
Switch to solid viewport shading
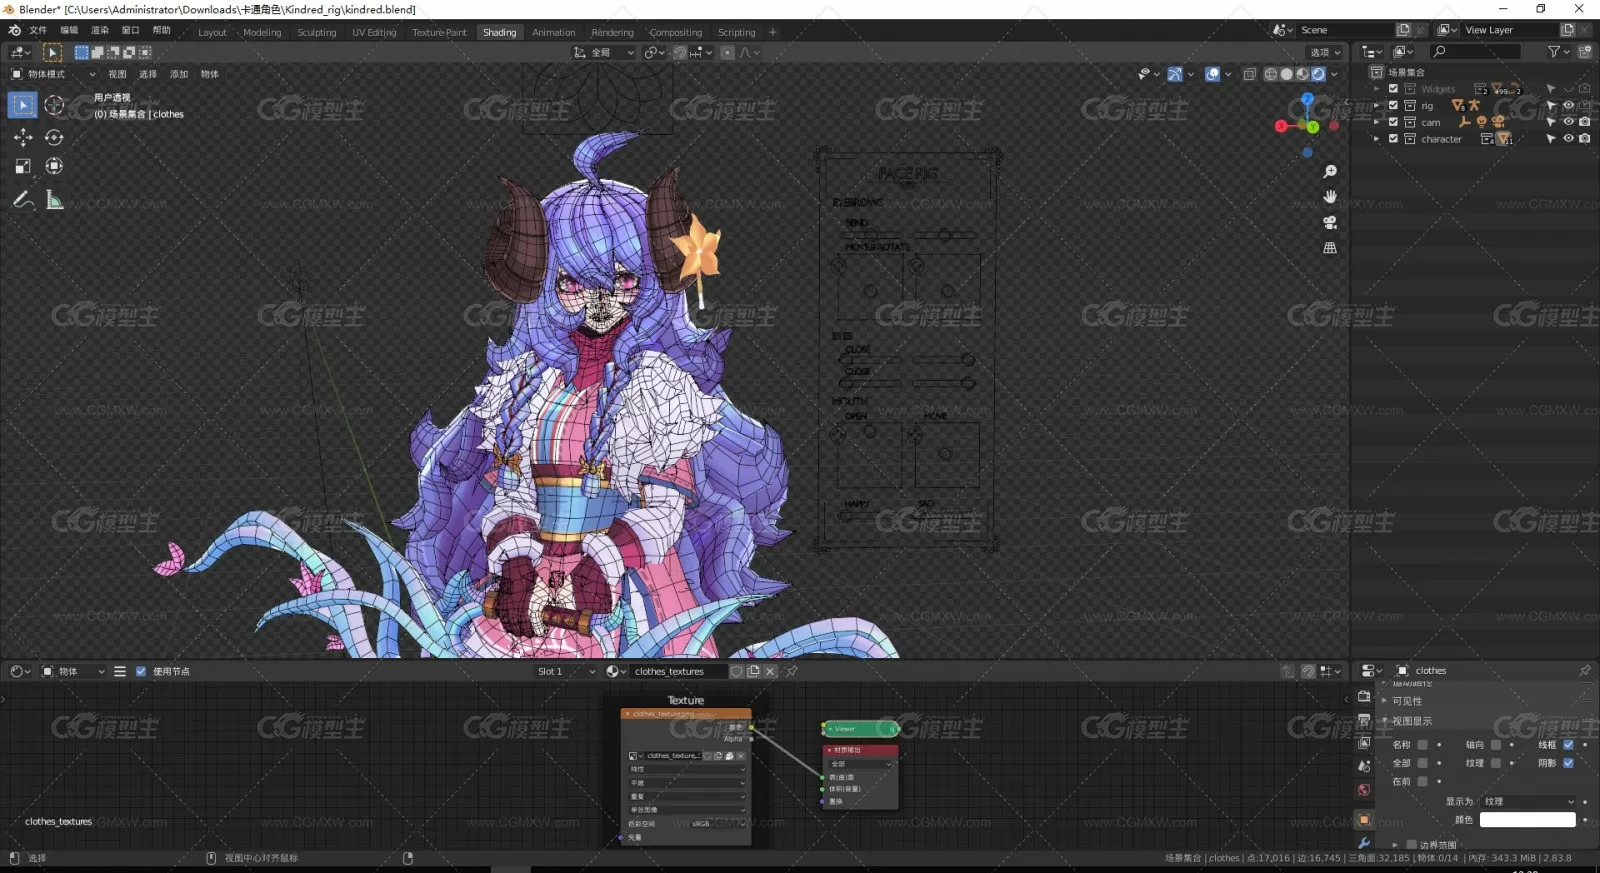click(1287, 74)
